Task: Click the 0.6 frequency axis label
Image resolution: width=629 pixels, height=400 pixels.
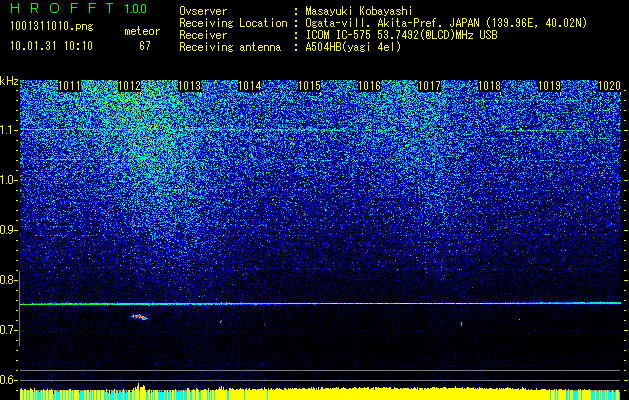Action: [8, 380]
